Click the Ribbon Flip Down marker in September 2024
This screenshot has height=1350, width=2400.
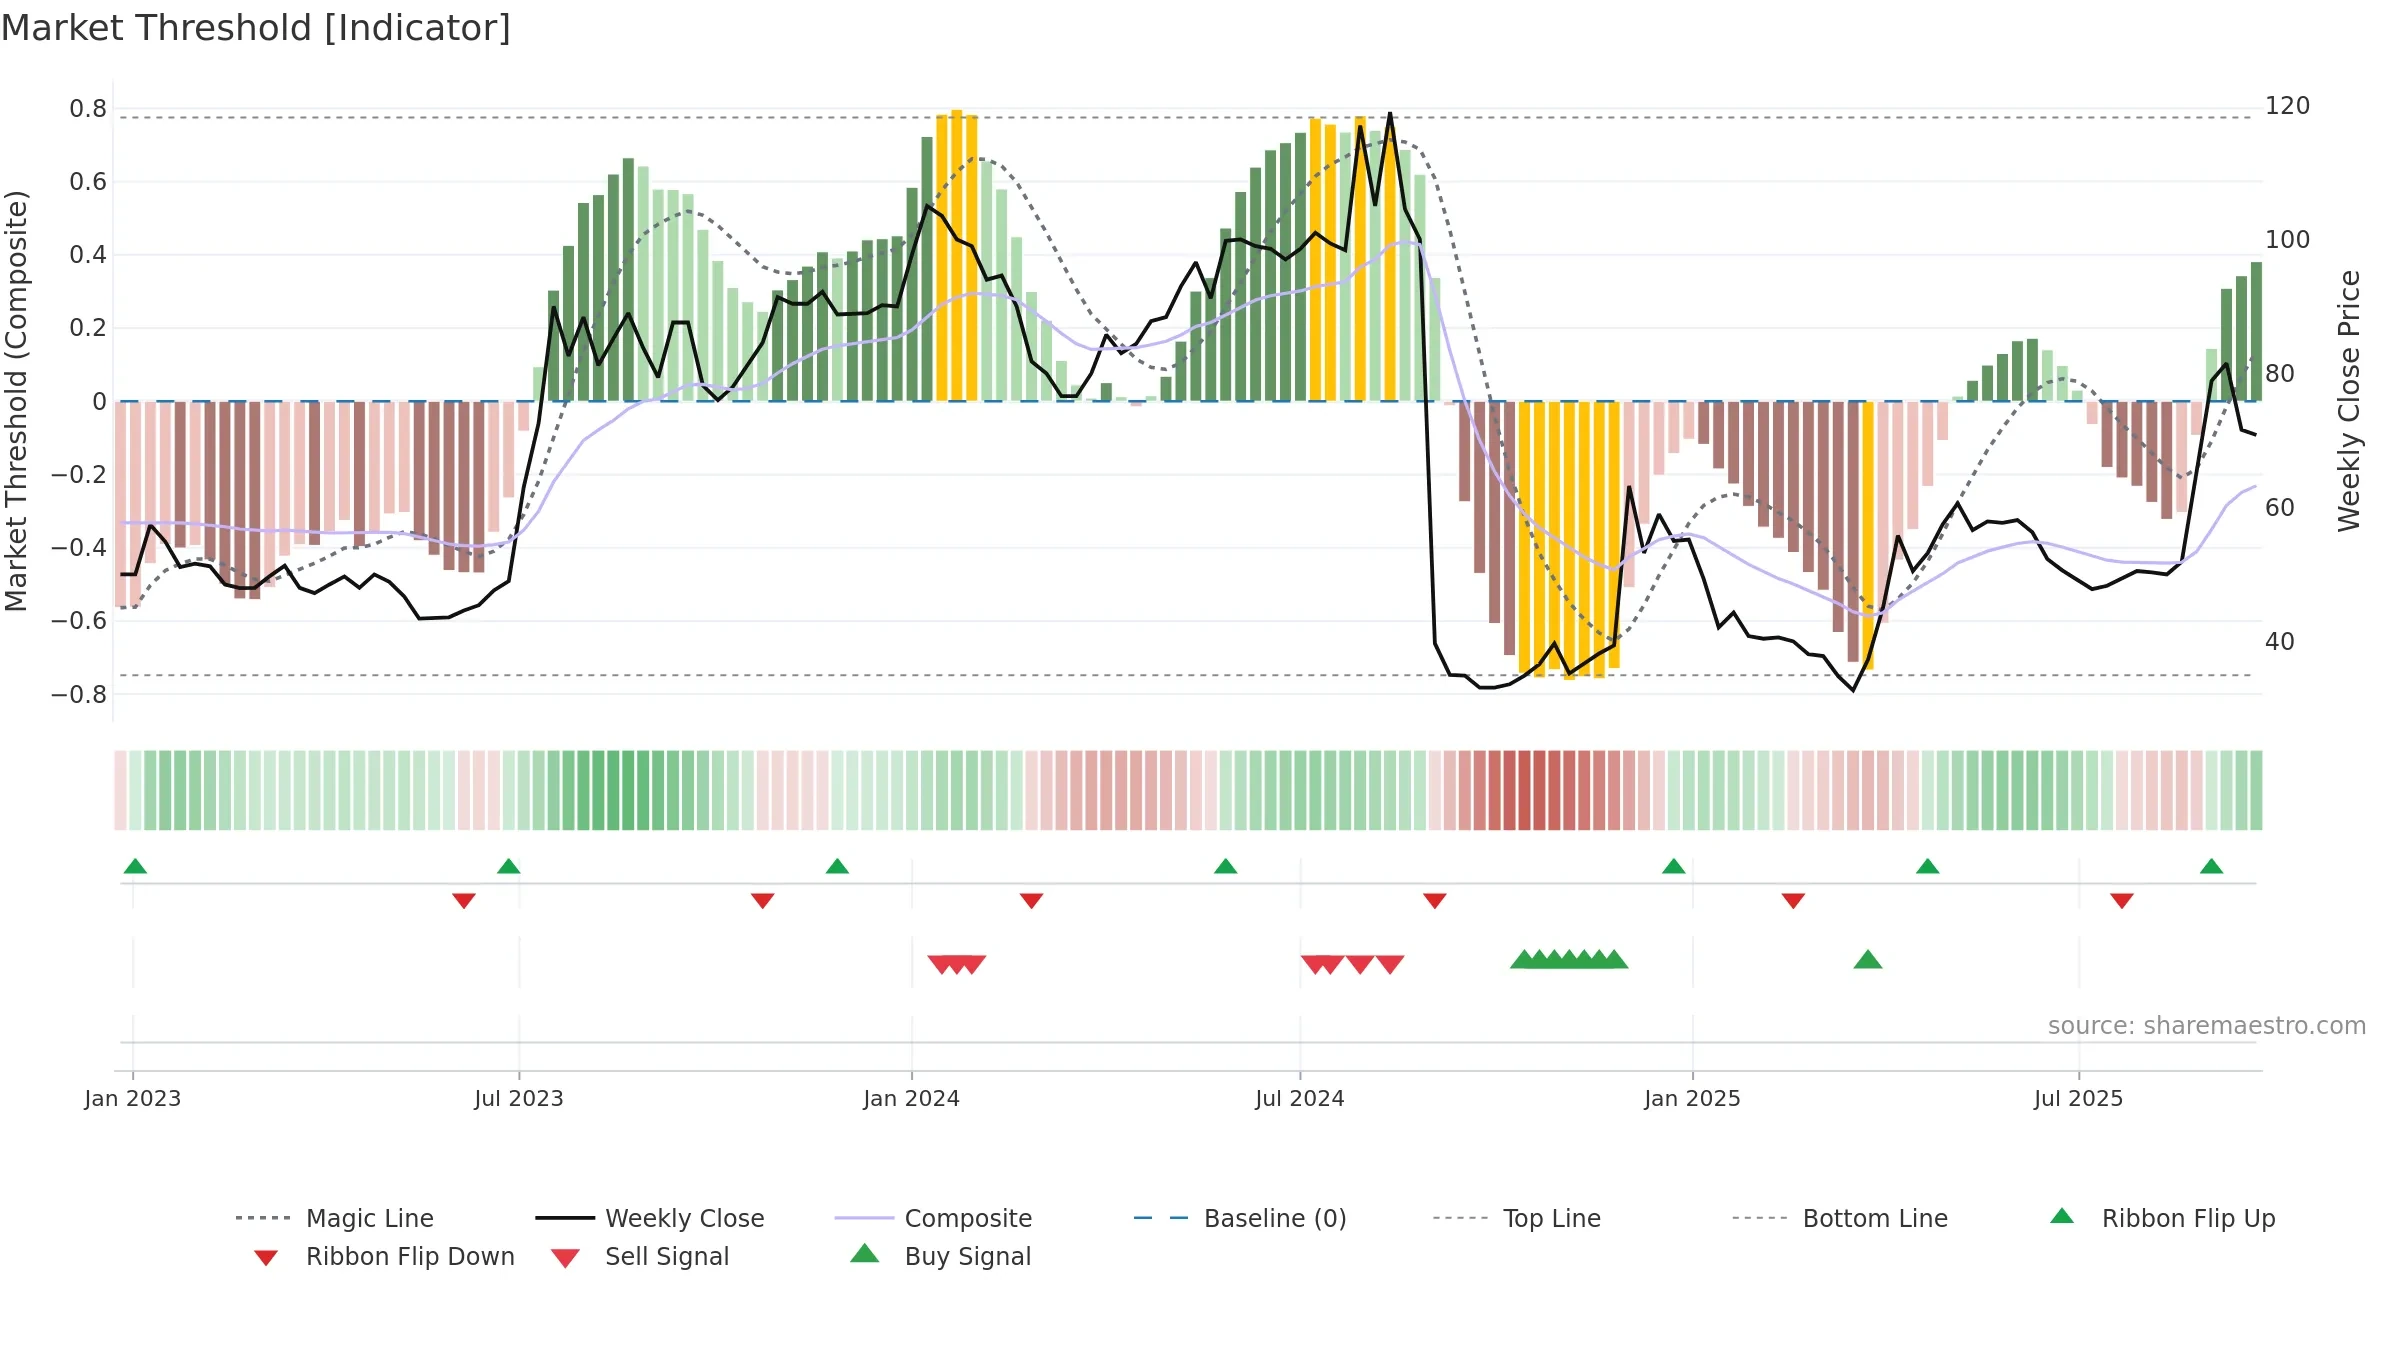pyautogui.click(x=1434, y=901)
